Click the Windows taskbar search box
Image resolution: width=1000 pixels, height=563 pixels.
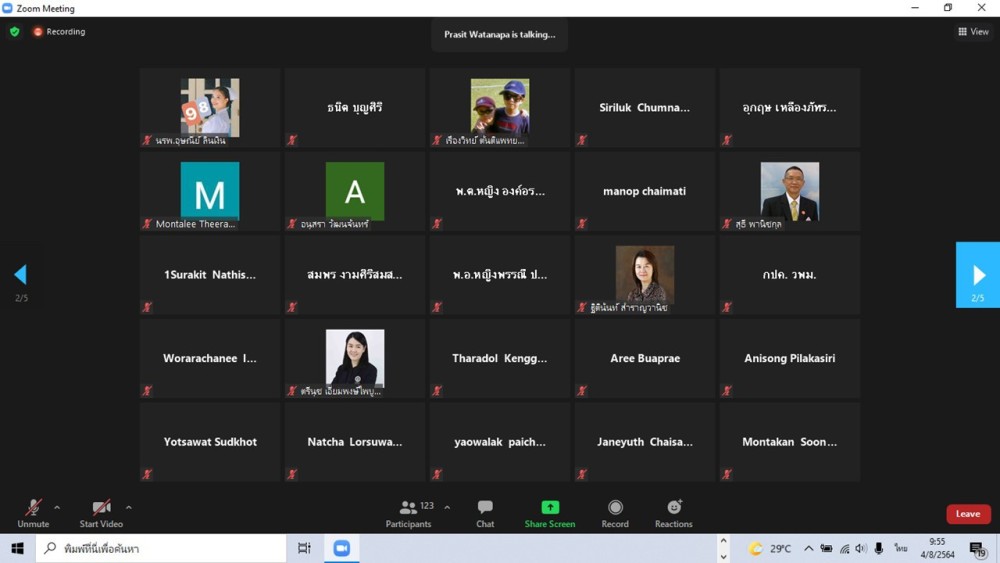pyautogui.click(x=162, y=548)
